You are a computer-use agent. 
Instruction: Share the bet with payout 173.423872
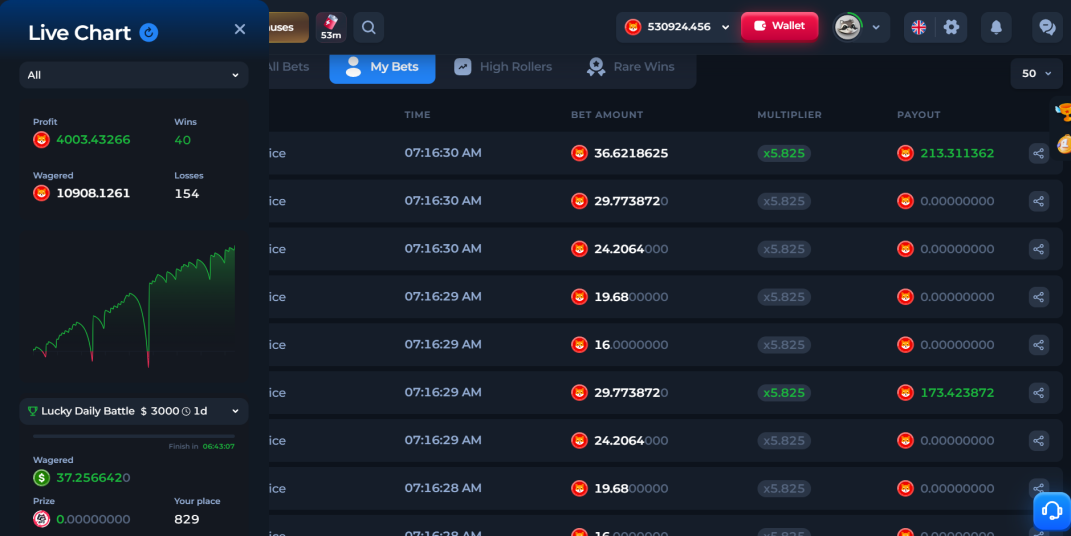(1039, 393)
